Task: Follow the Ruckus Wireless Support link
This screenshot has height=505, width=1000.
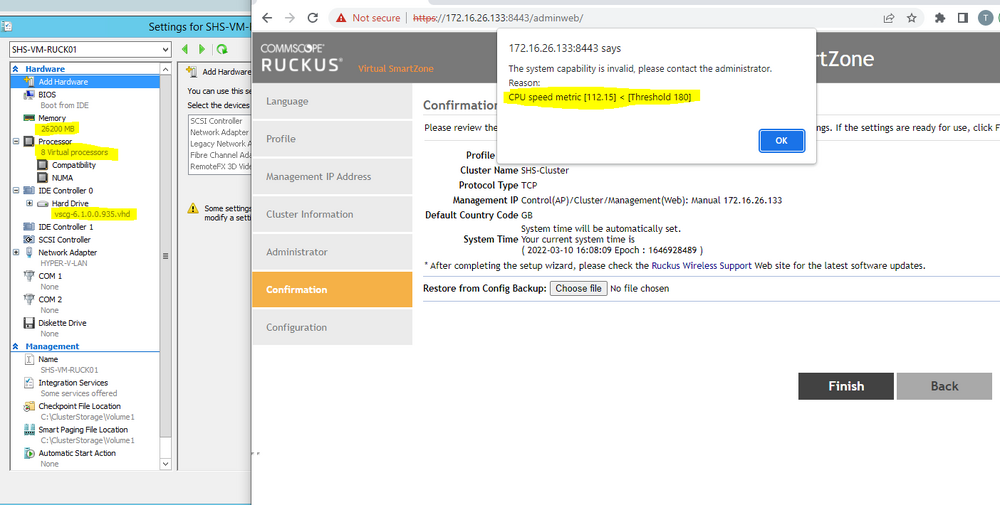Action: (x=701, y=266)
